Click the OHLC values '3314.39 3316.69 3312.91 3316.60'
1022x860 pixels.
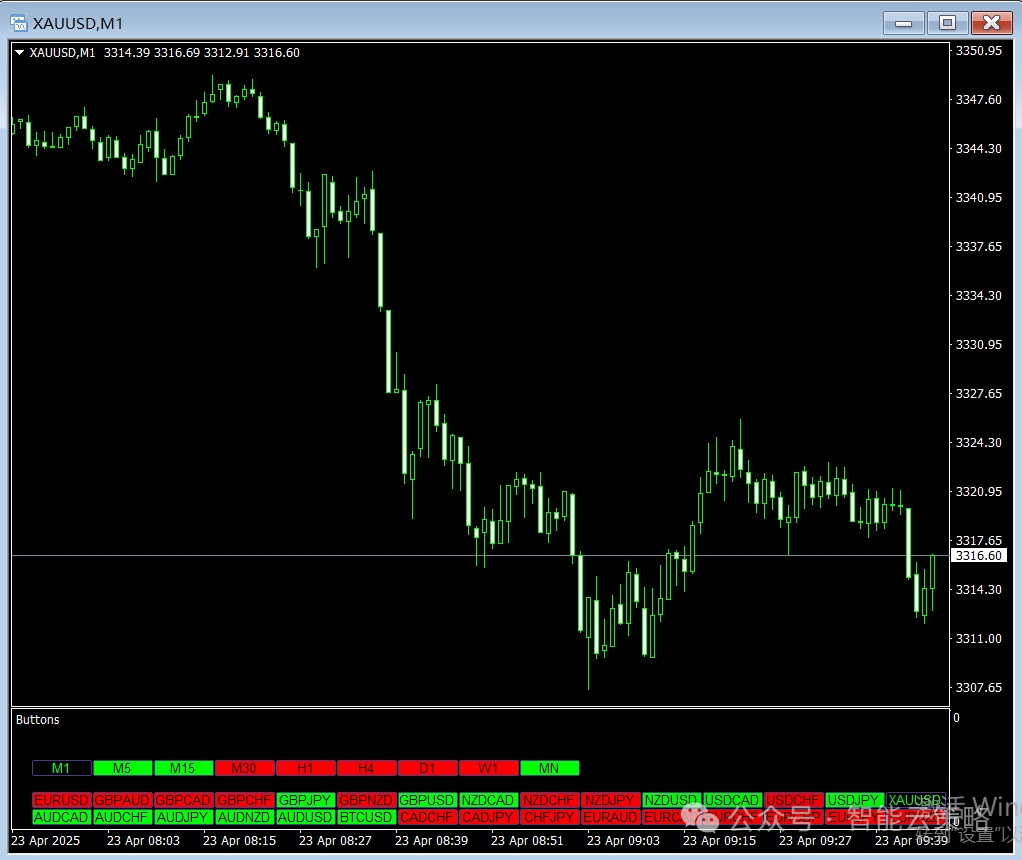pos(202,53)
